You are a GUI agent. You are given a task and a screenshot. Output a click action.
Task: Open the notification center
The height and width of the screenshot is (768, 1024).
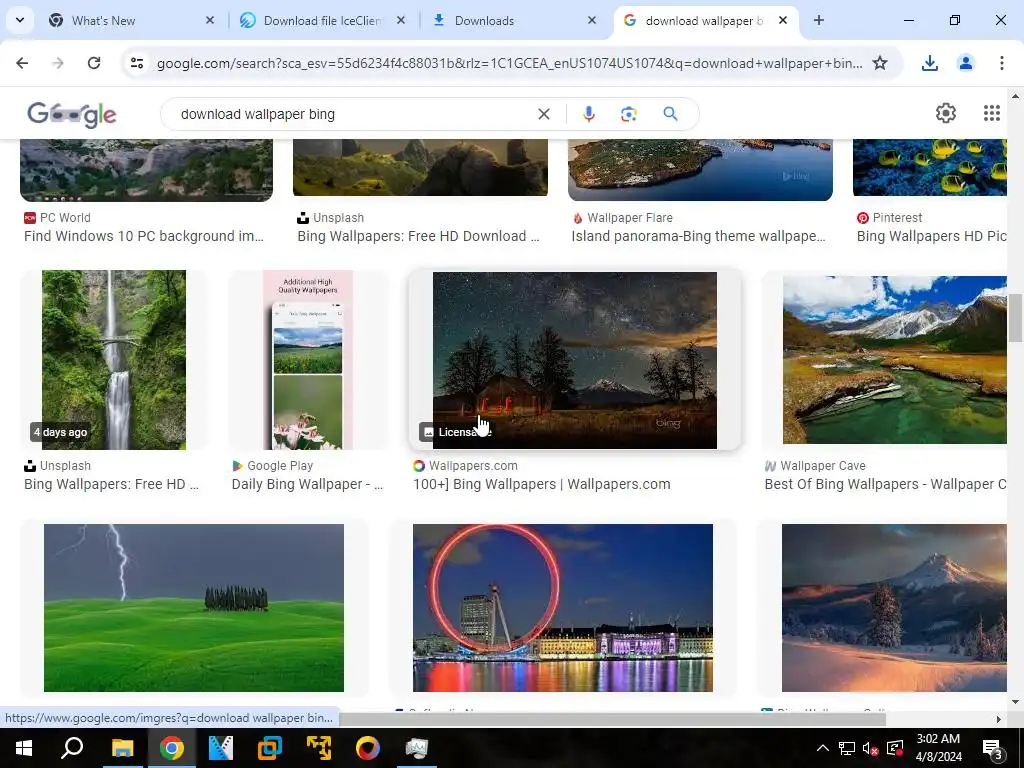pyautogui.click(x=993, y=748)
